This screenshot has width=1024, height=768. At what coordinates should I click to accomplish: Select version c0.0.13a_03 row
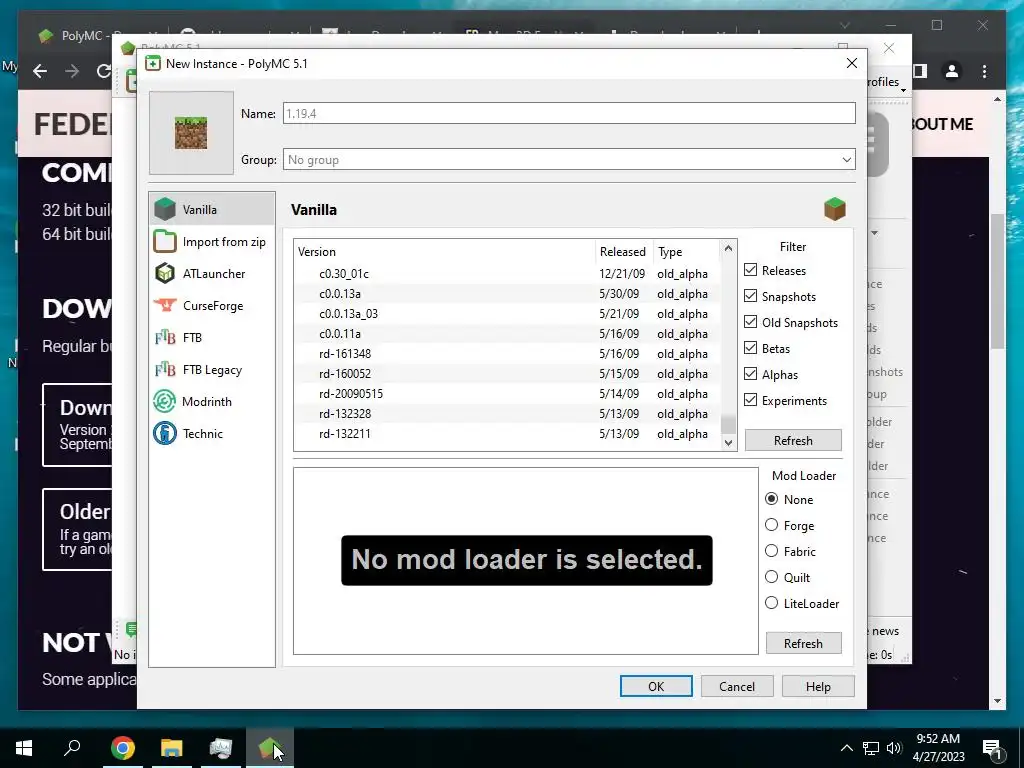pos(507,313)
